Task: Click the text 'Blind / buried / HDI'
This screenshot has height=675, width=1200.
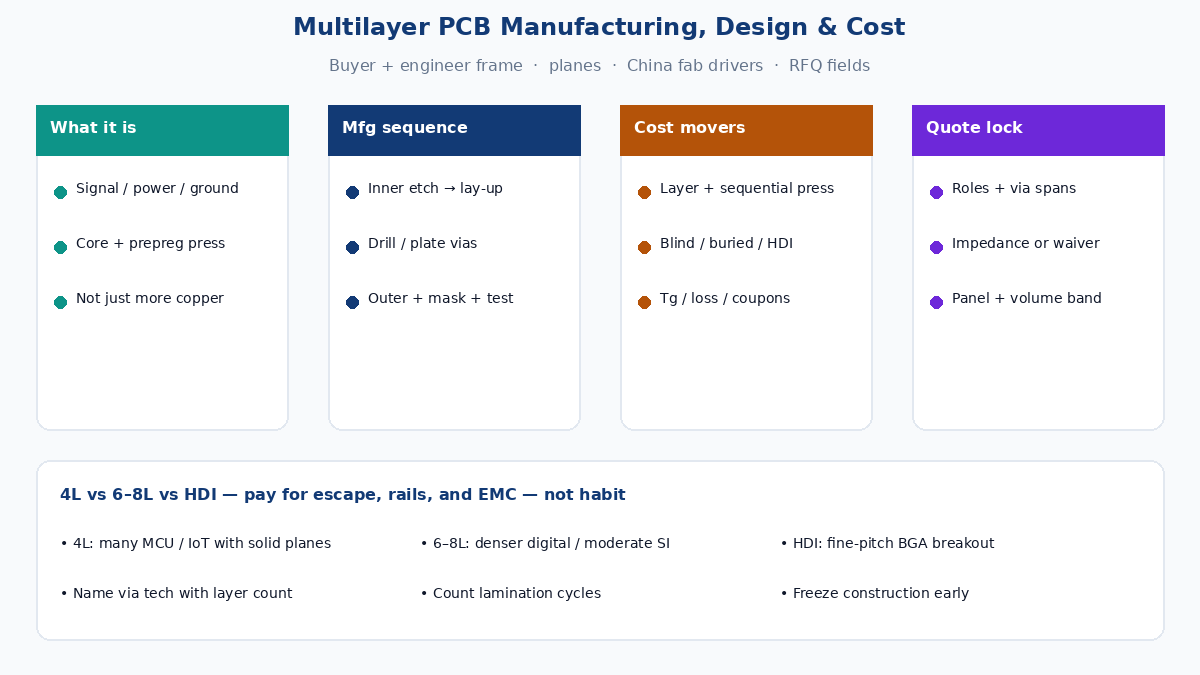Action: point(726,244)
